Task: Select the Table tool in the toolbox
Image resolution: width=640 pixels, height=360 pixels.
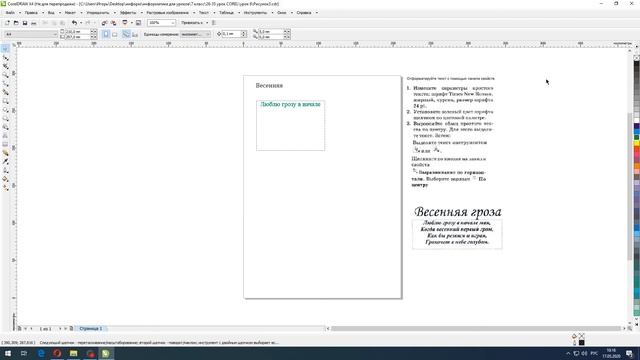Action: (x=5, y=144)
